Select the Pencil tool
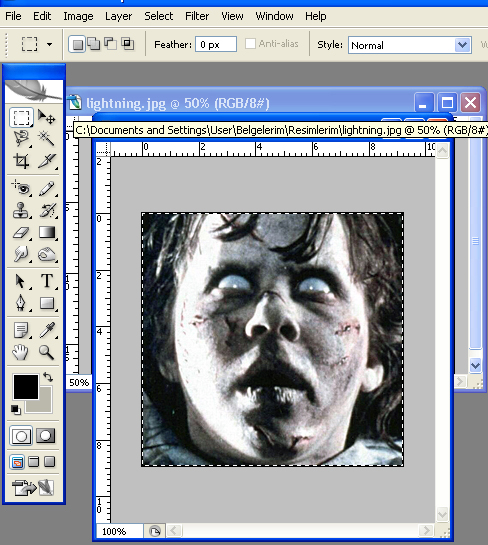The image size is (488, 545). (47, 188)
